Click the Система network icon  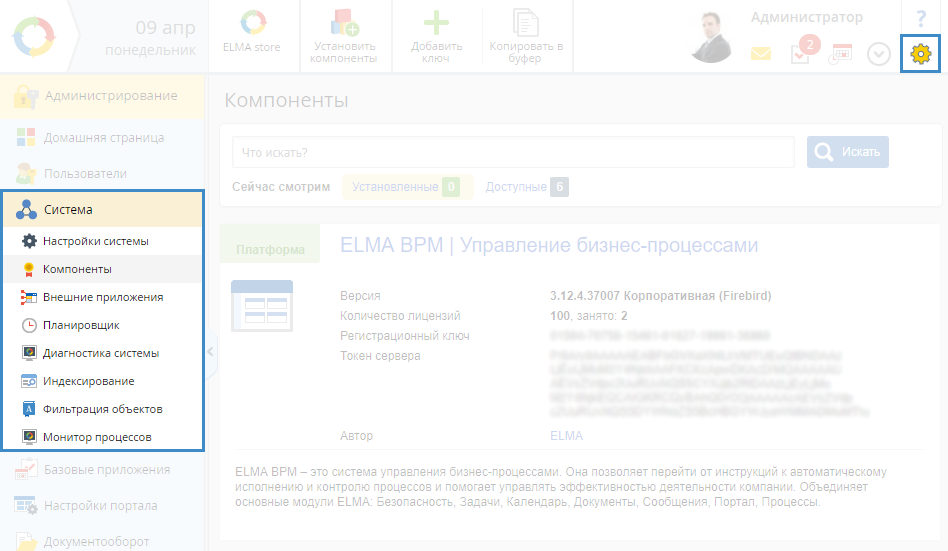26,209
